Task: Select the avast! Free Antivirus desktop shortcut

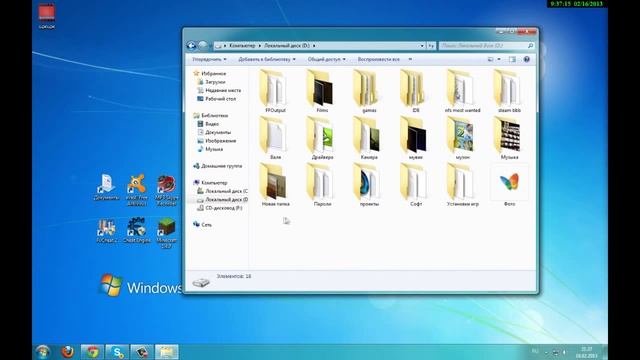Action: [x=137, y=190]
